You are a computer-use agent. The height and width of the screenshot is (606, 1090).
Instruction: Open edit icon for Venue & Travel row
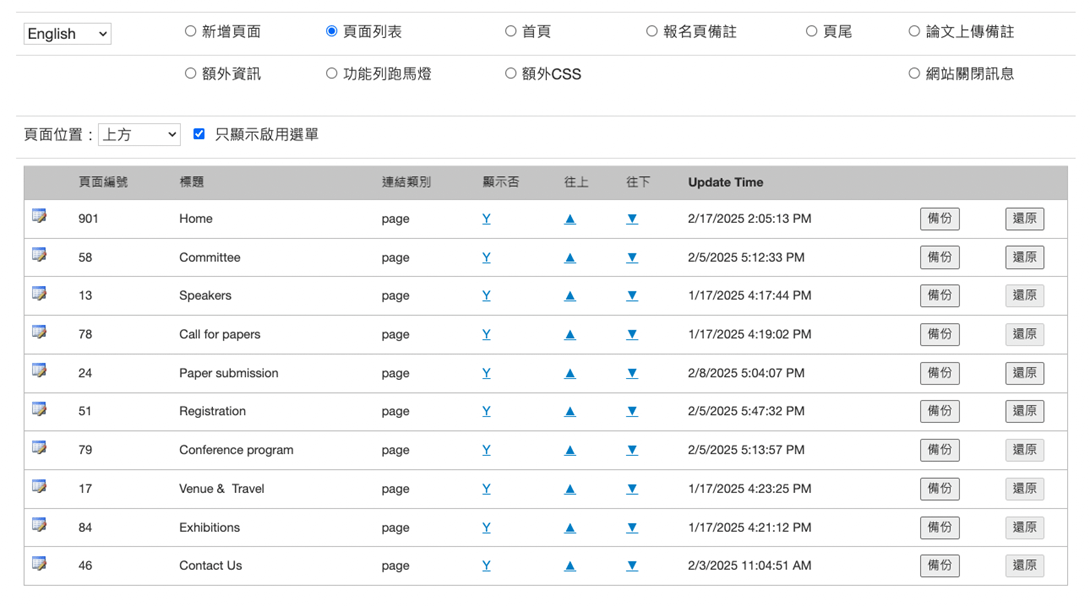click(x=40, y=486)
